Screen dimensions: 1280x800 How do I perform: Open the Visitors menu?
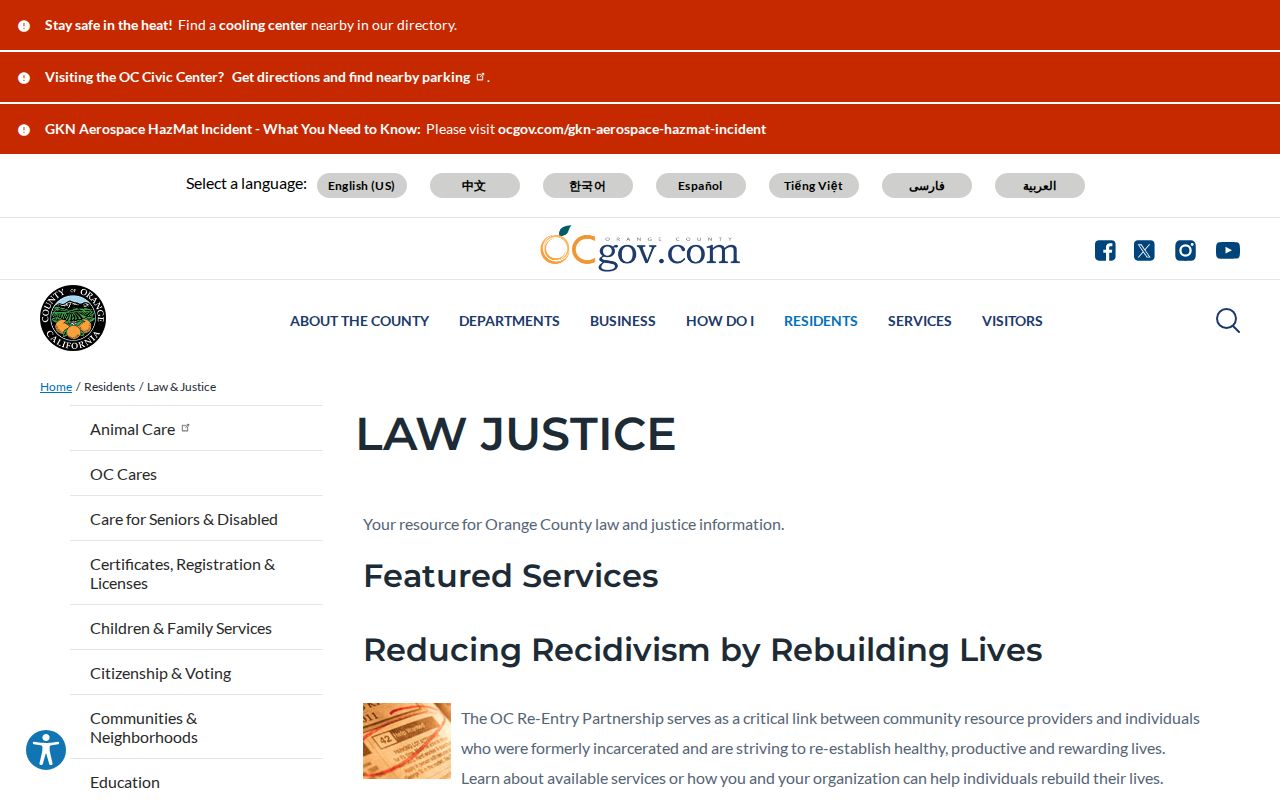1012,321
